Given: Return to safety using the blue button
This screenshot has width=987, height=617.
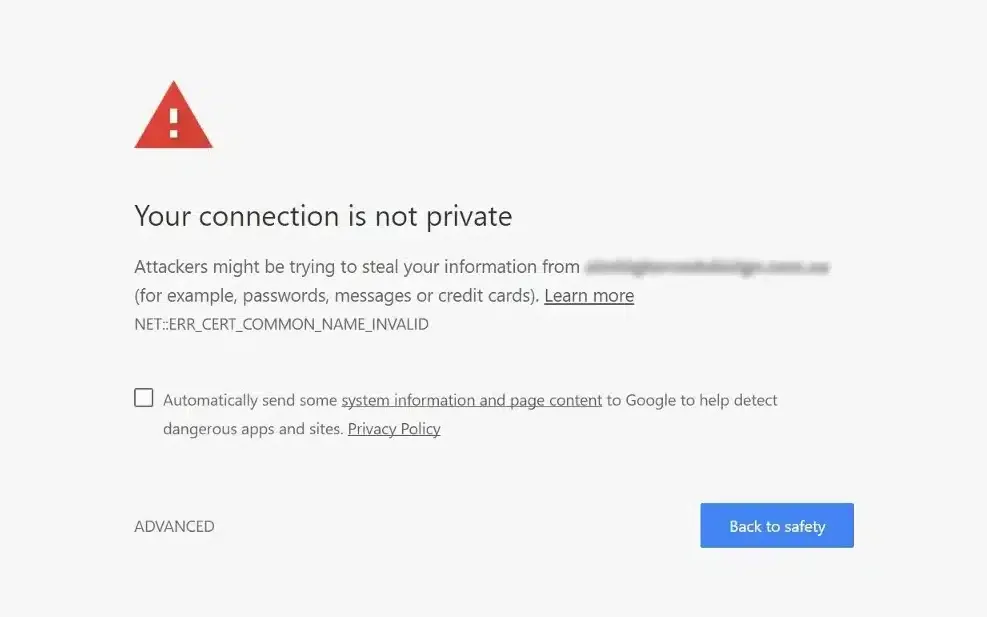Looking at the screenshot, I should [x=776, y=525].
